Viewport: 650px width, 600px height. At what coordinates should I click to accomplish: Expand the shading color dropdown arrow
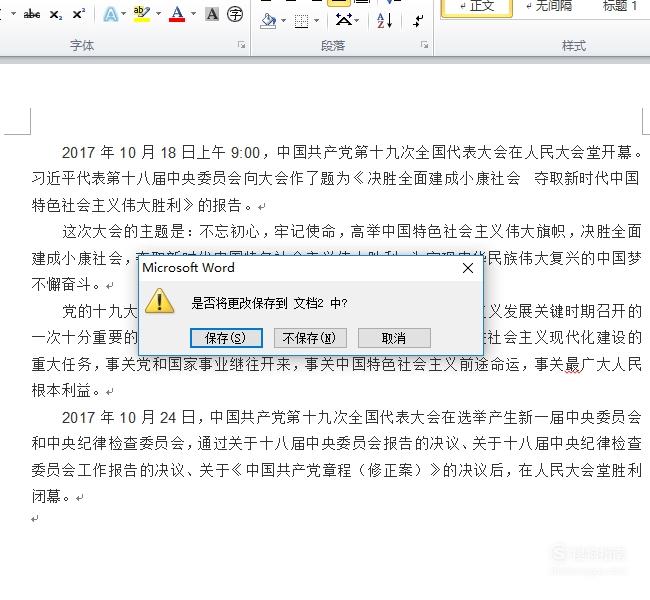coord(284,20)
